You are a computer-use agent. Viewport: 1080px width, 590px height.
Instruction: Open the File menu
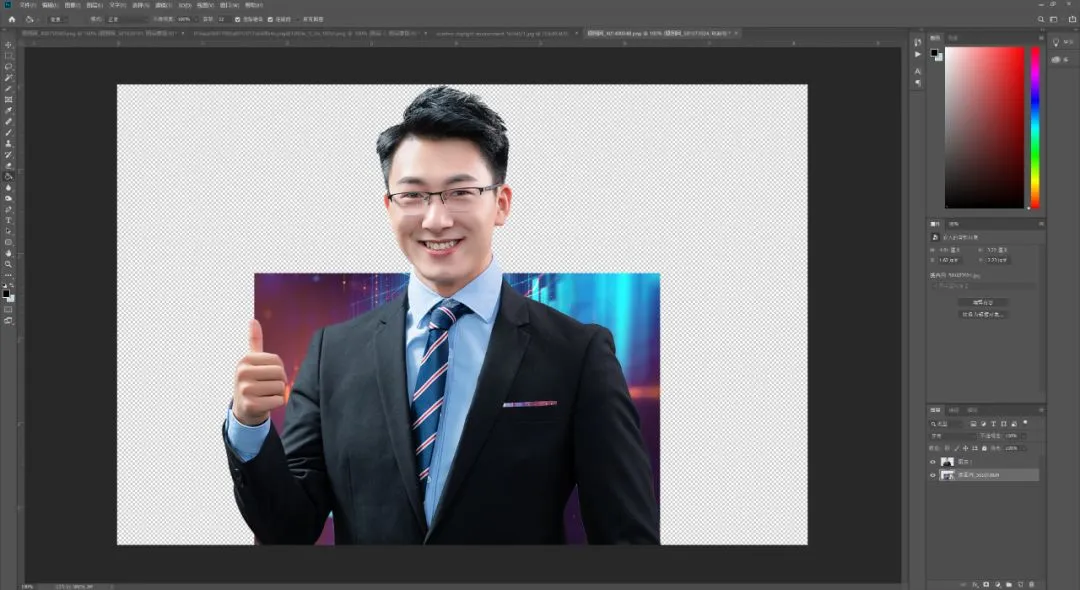point(26,5)
